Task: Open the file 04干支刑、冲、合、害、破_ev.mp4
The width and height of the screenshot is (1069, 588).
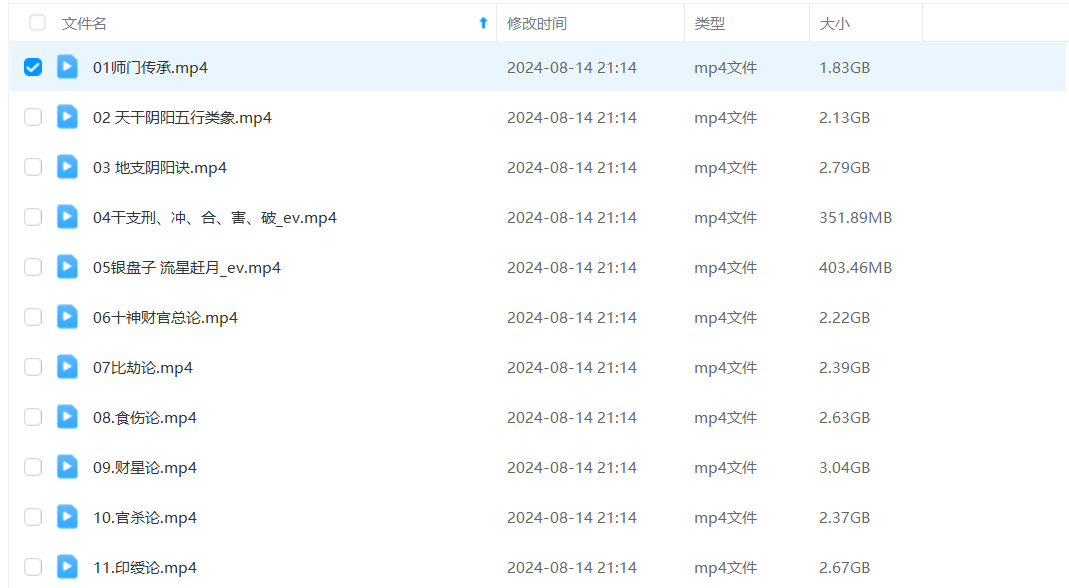Action: pos(214,217)
